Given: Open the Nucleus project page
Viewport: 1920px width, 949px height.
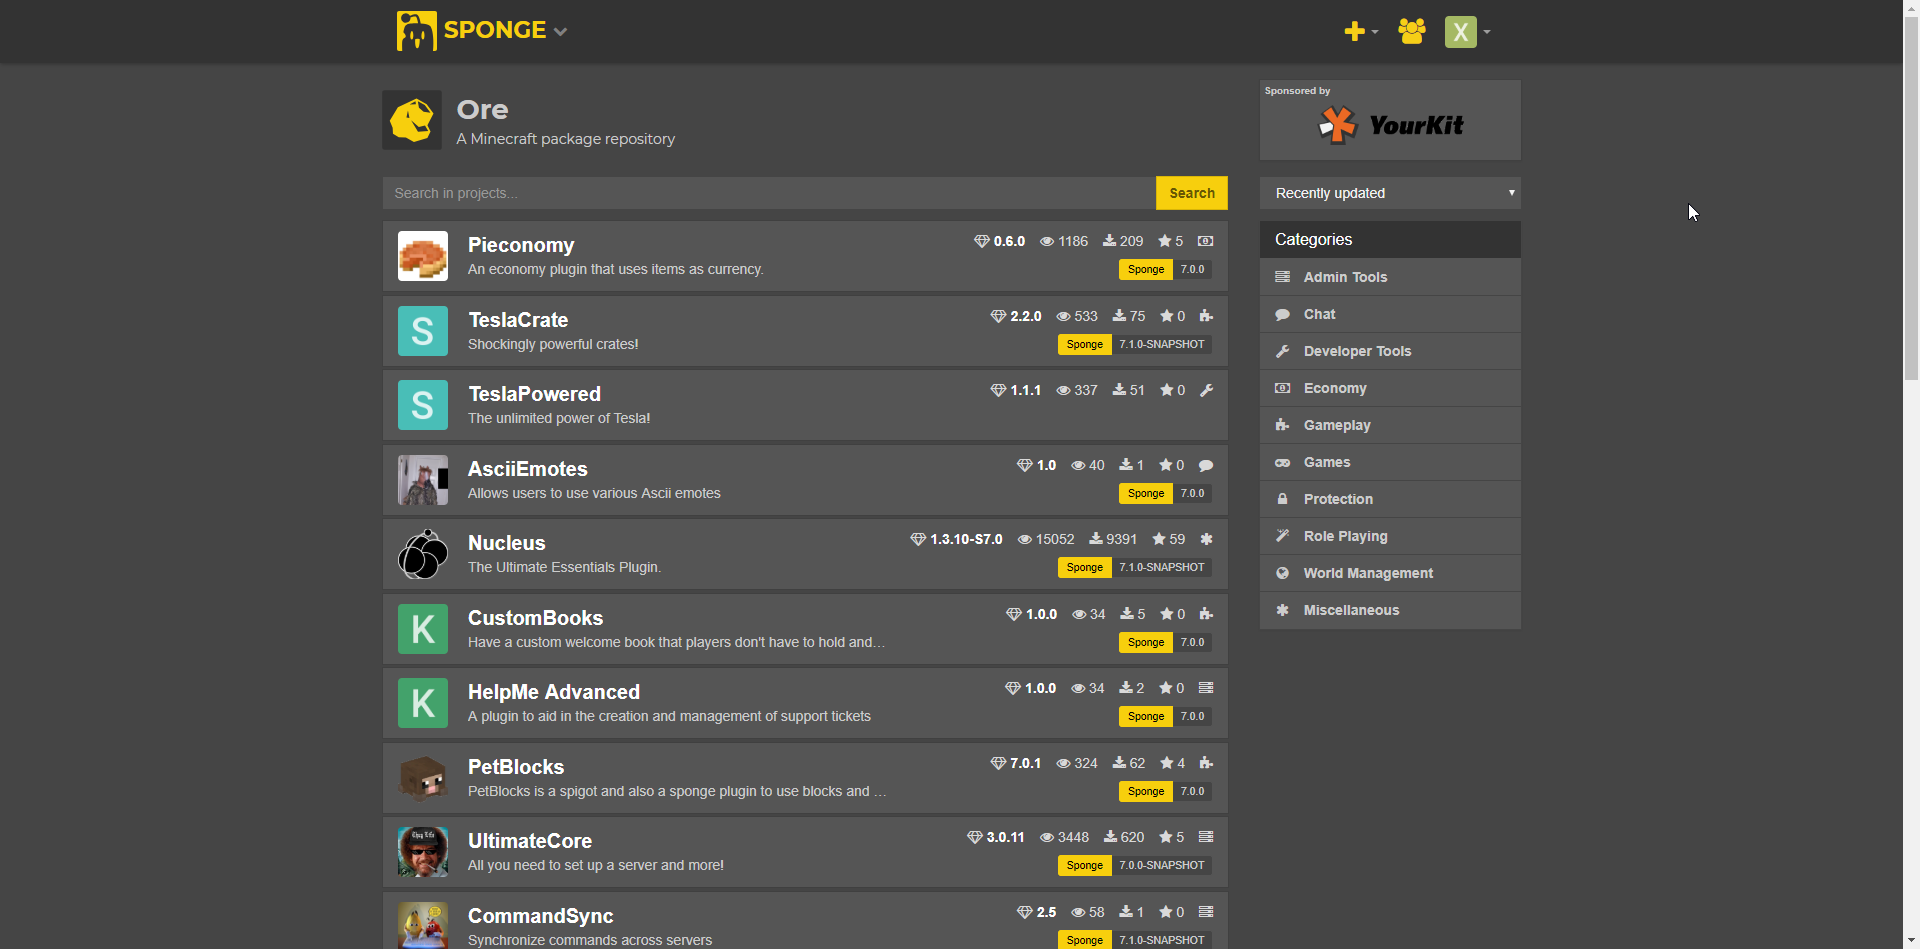Looking at the screenshot, I should 506,543.
